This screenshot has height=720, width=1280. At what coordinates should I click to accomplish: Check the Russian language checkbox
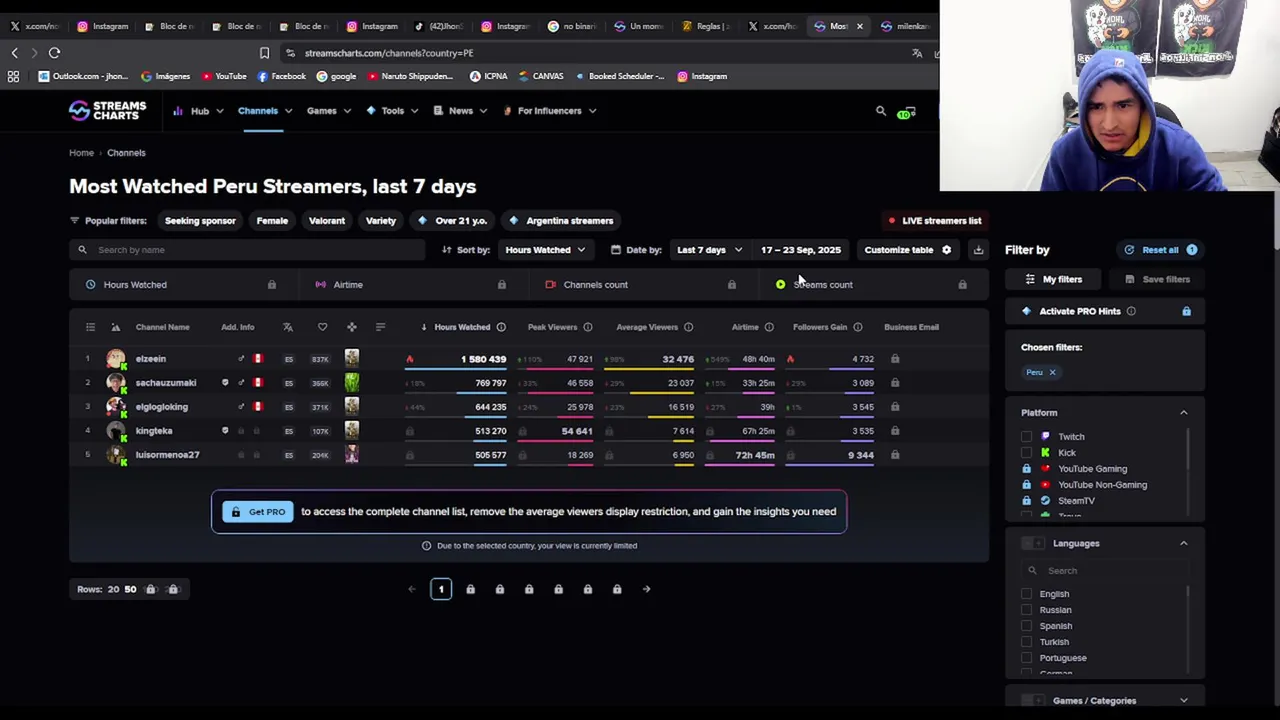point(1026,610)
